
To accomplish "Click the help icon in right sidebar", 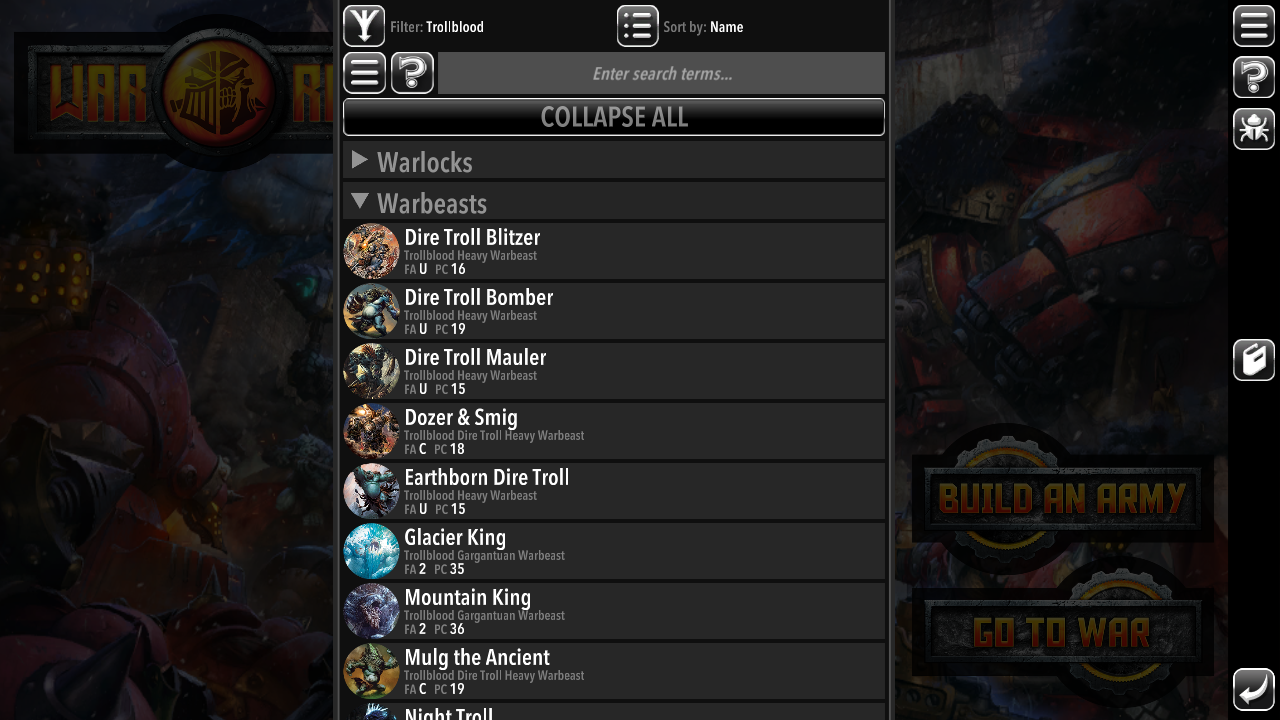I will click(x=1254, y=77).
